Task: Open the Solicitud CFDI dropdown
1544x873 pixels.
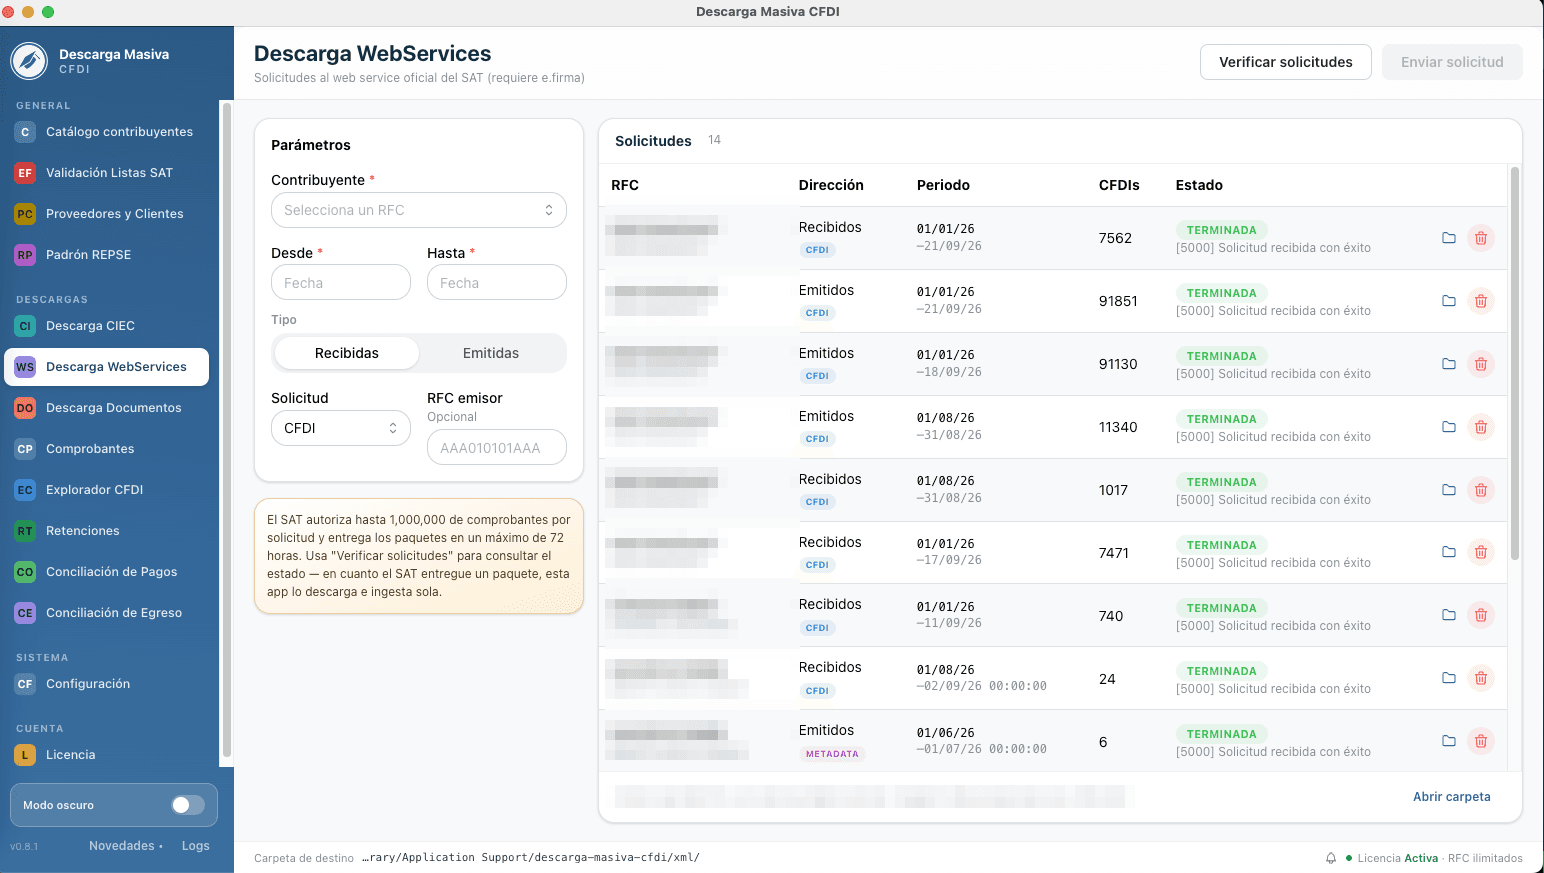Action: coord(341,428)
